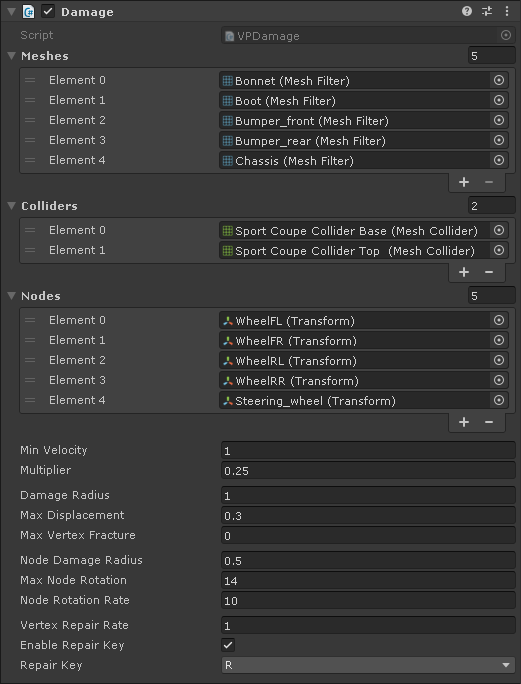Image resolution: width=521 pixels, height=684 pixels.
Task: Collapse the Colliders list
Action: pos(12,206)
